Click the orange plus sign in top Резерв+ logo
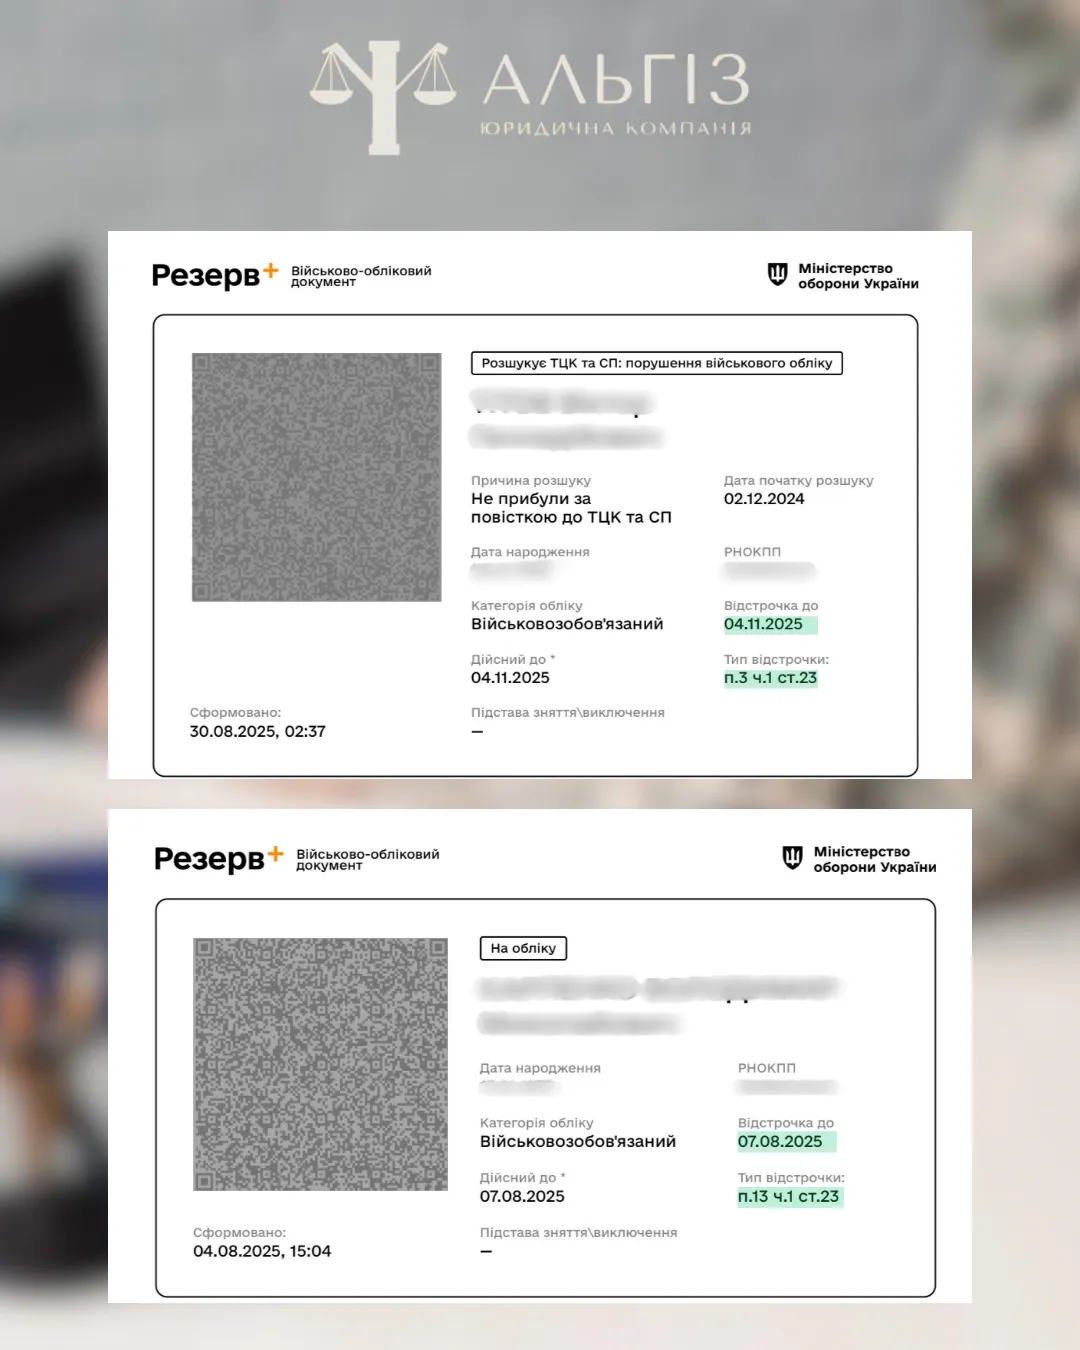Screen dimensions: 1080x1350 coord(270,269)
